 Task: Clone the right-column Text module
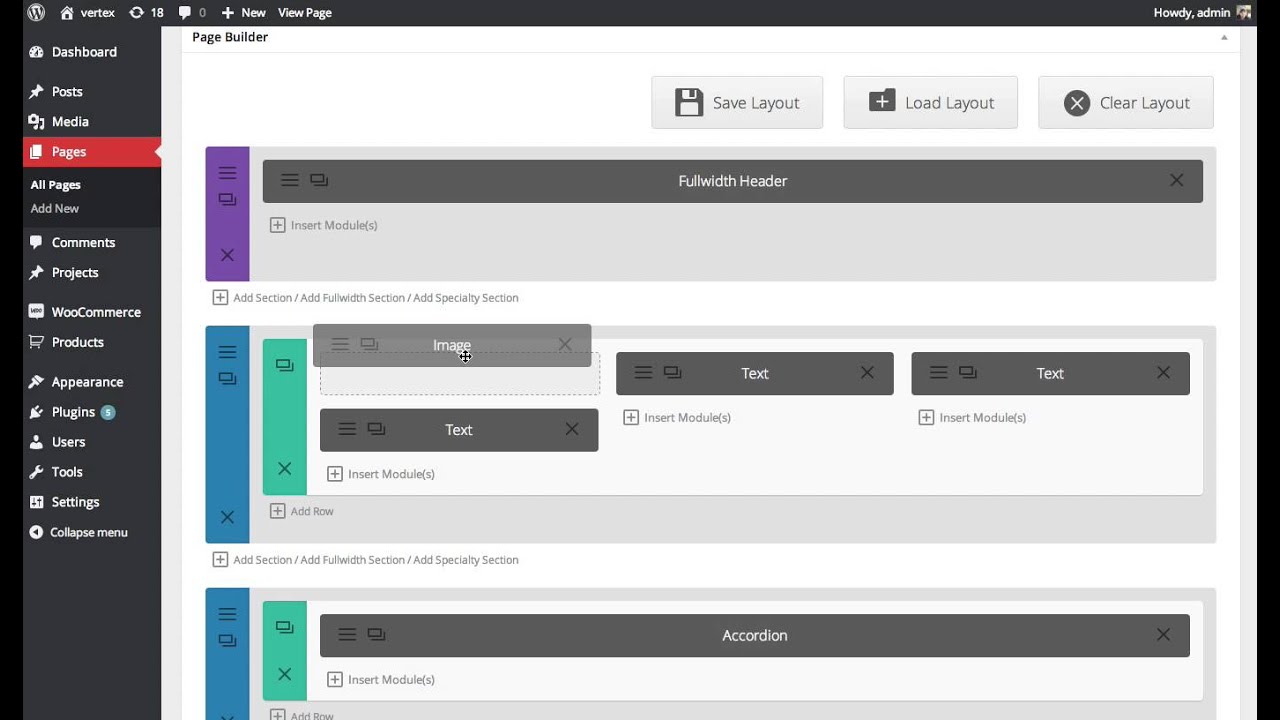click(967, 373)
